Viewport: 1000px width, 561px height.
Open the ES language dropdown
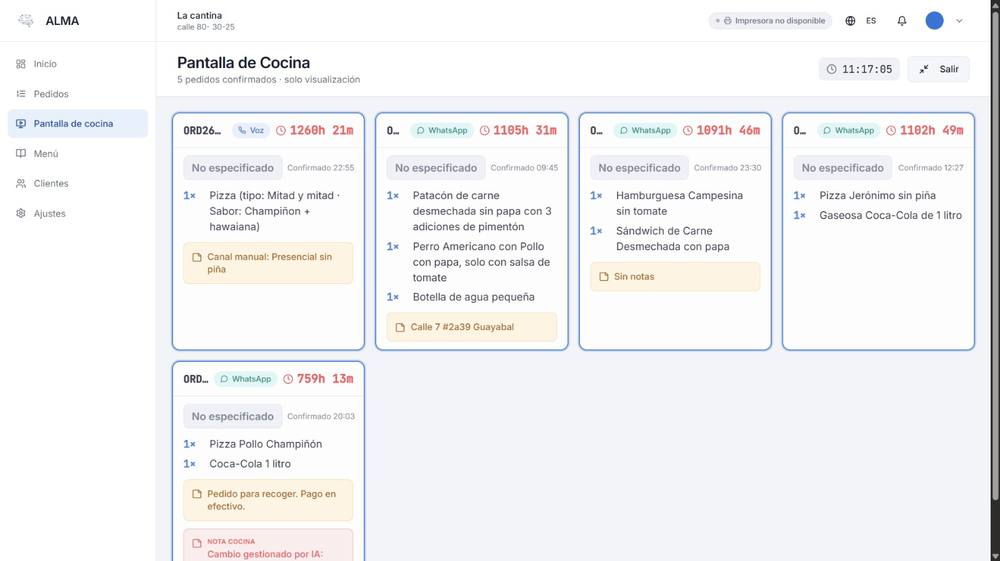click(x=871, y=21)
